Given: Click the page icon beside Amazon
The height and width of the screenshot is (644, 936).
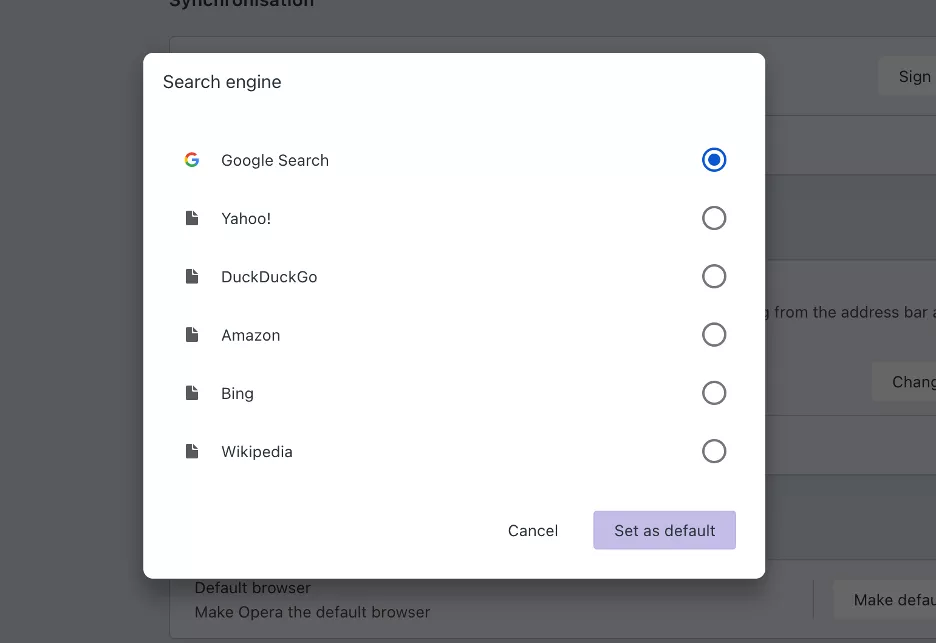Looking at the screenshot, I should click(x=192, y=335).
